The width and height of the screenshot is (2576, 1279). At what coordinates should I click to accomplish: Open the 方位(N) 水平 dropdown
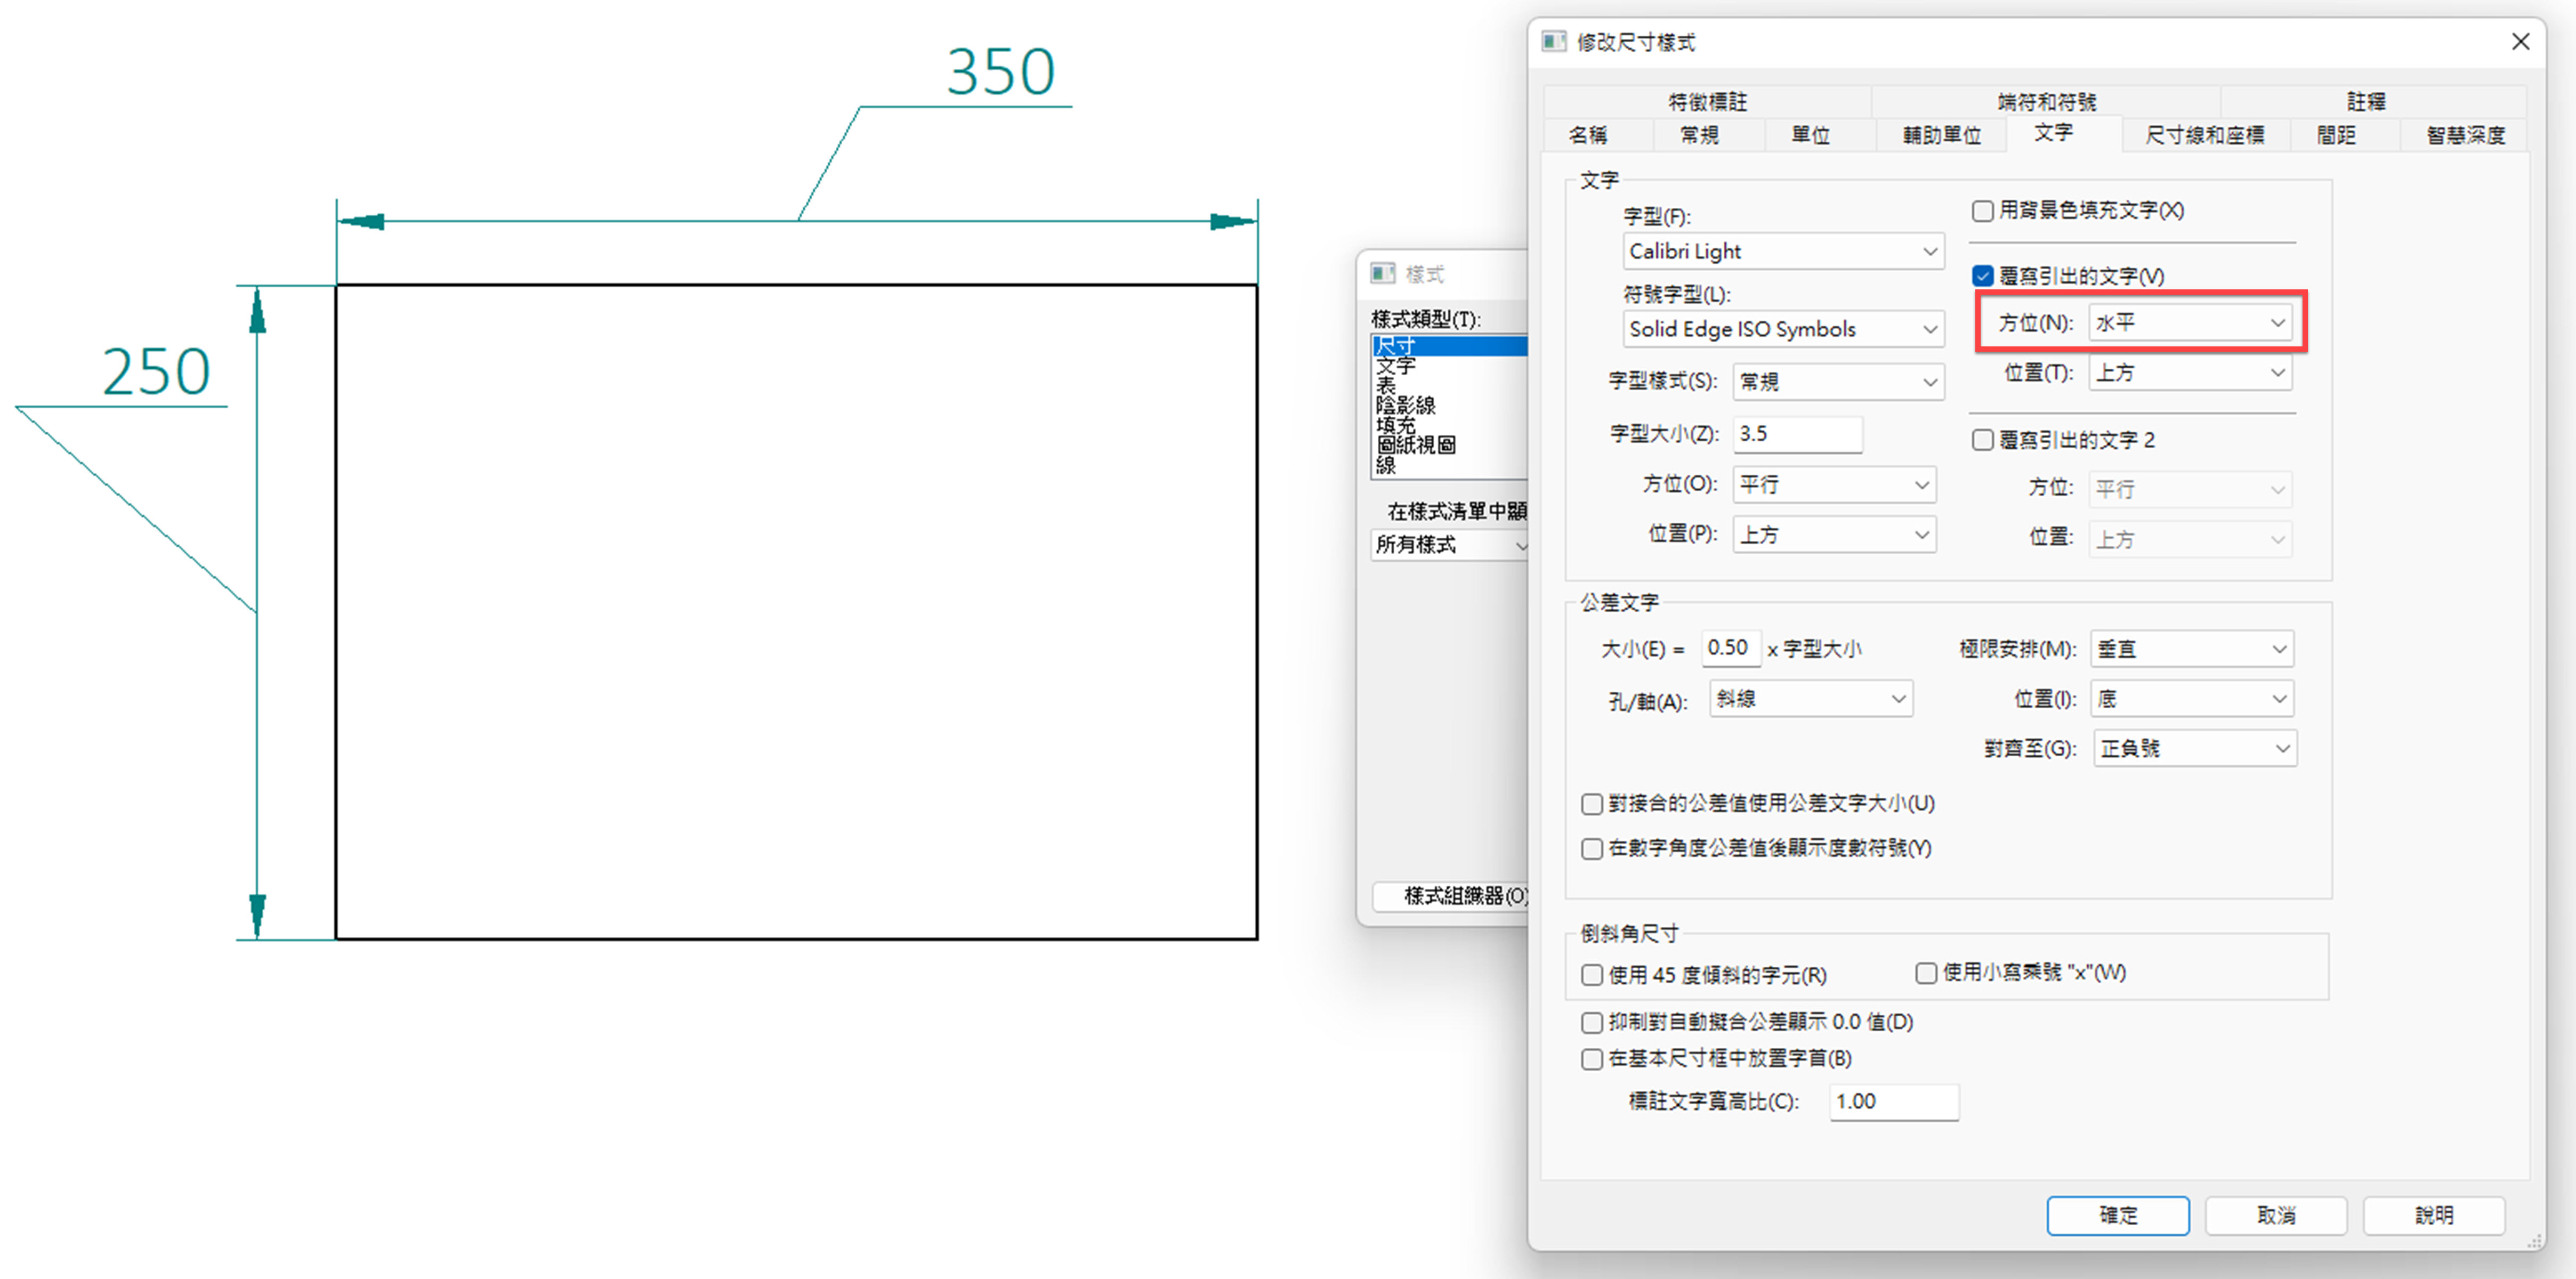(x=2190, y=323)
